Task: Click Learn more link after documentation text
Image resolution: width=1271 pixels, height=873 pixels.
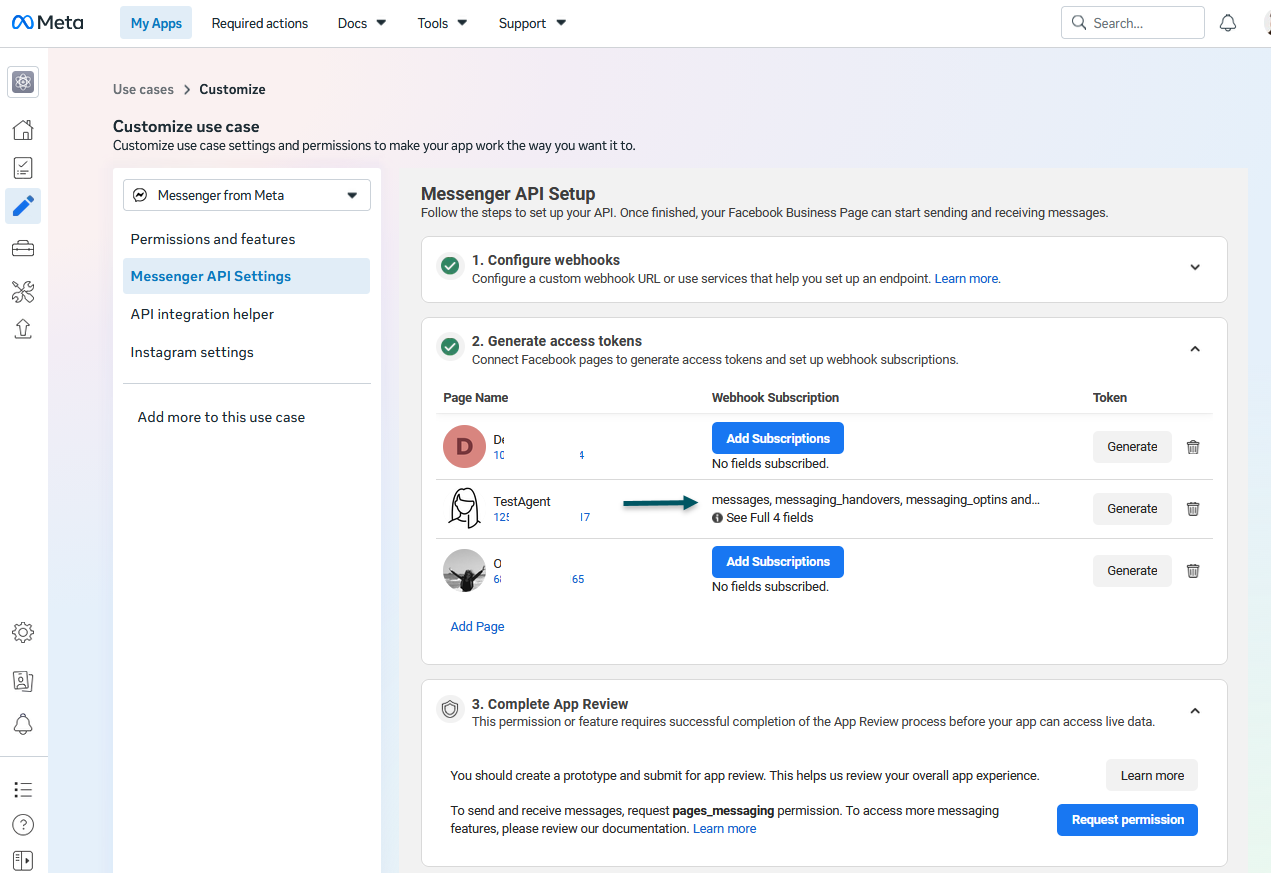Action: (724, 829)
